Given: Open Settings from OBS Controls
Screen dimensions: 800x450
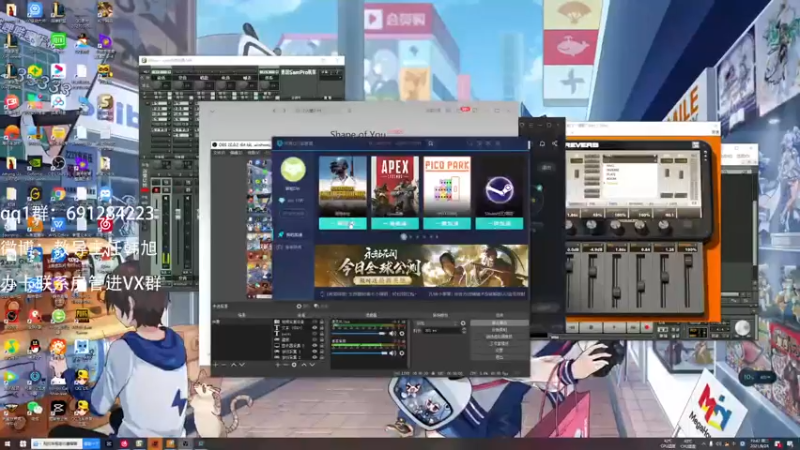Looking at the screenshot, I should (500, 350).
